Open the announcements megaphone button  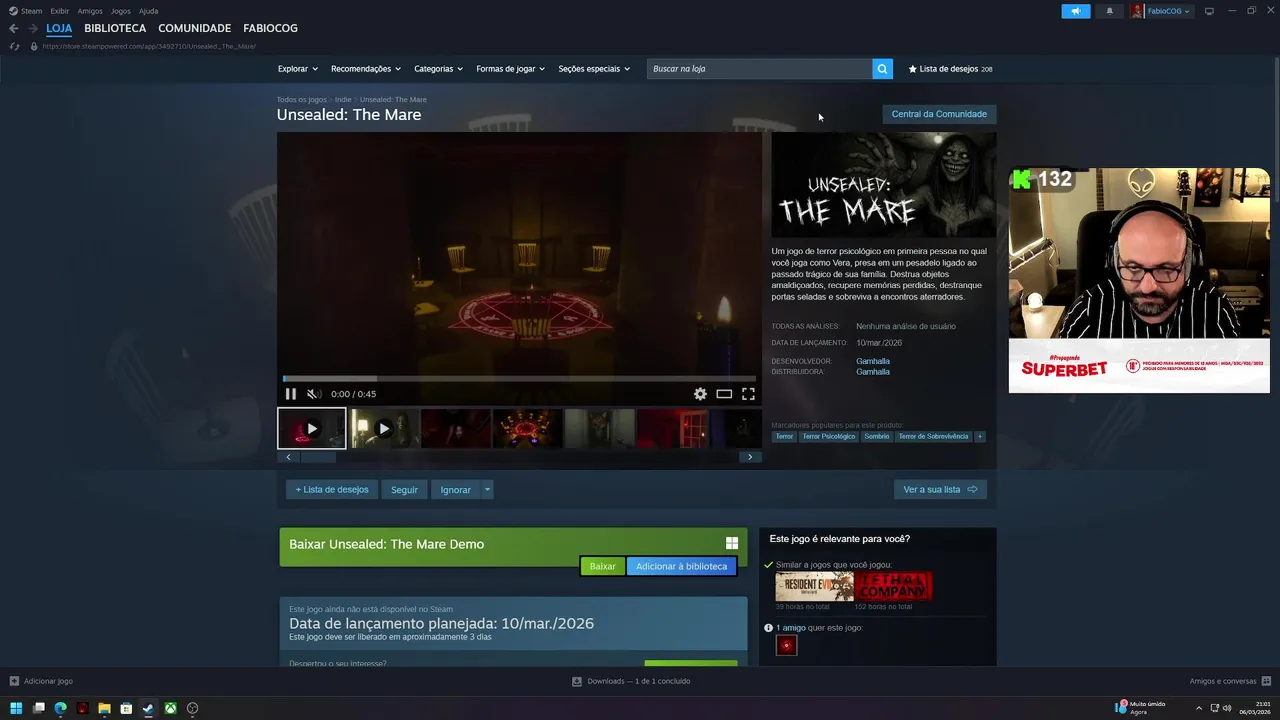(x=1076, y=11)
